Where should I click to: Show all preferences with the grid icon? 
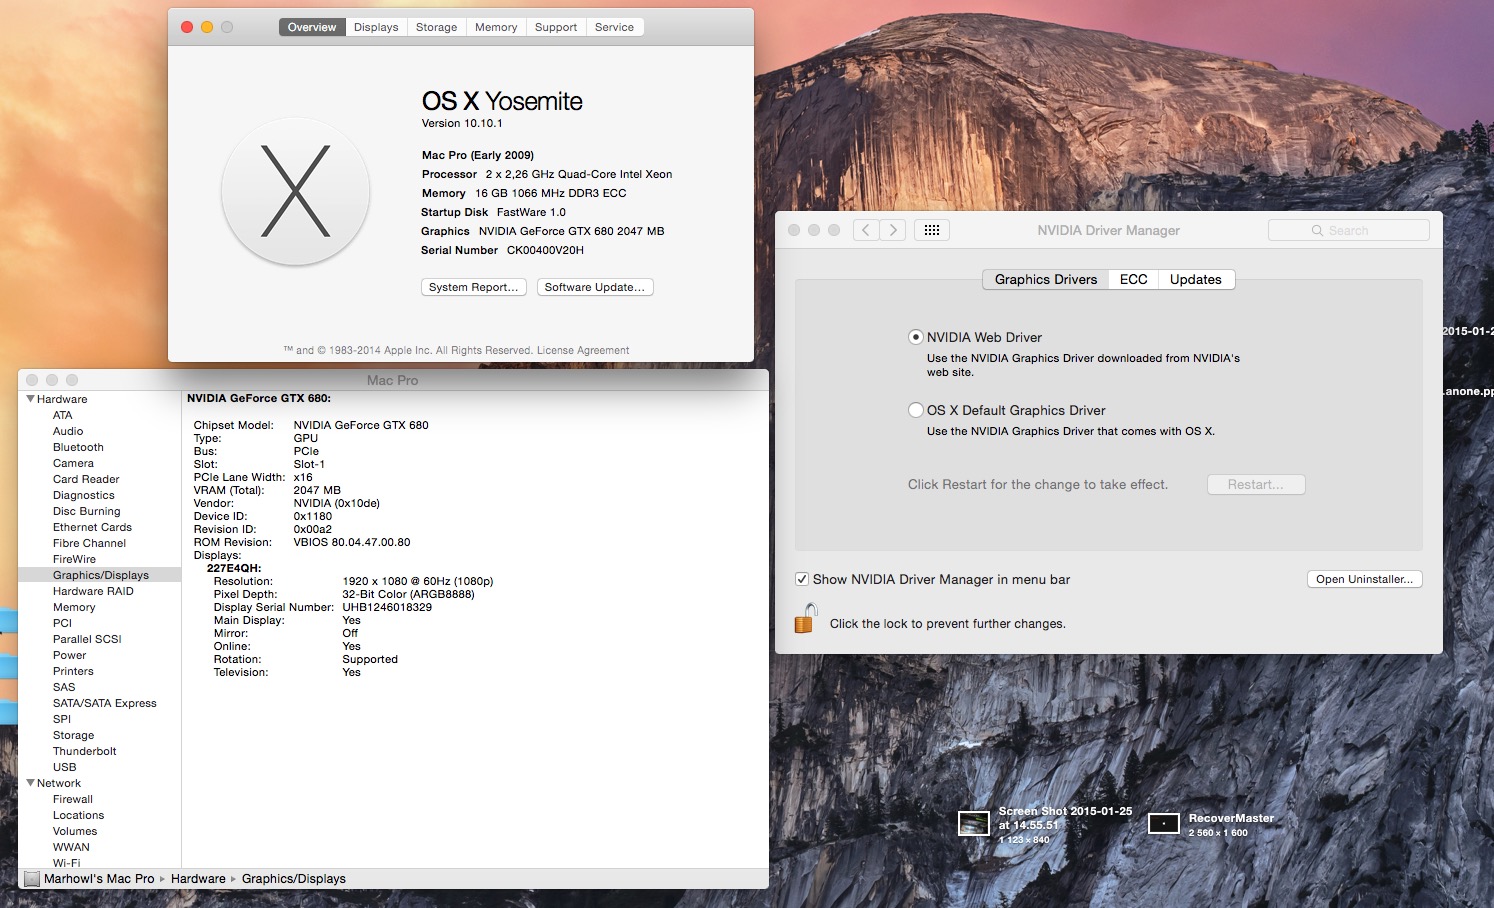(931, 230)
